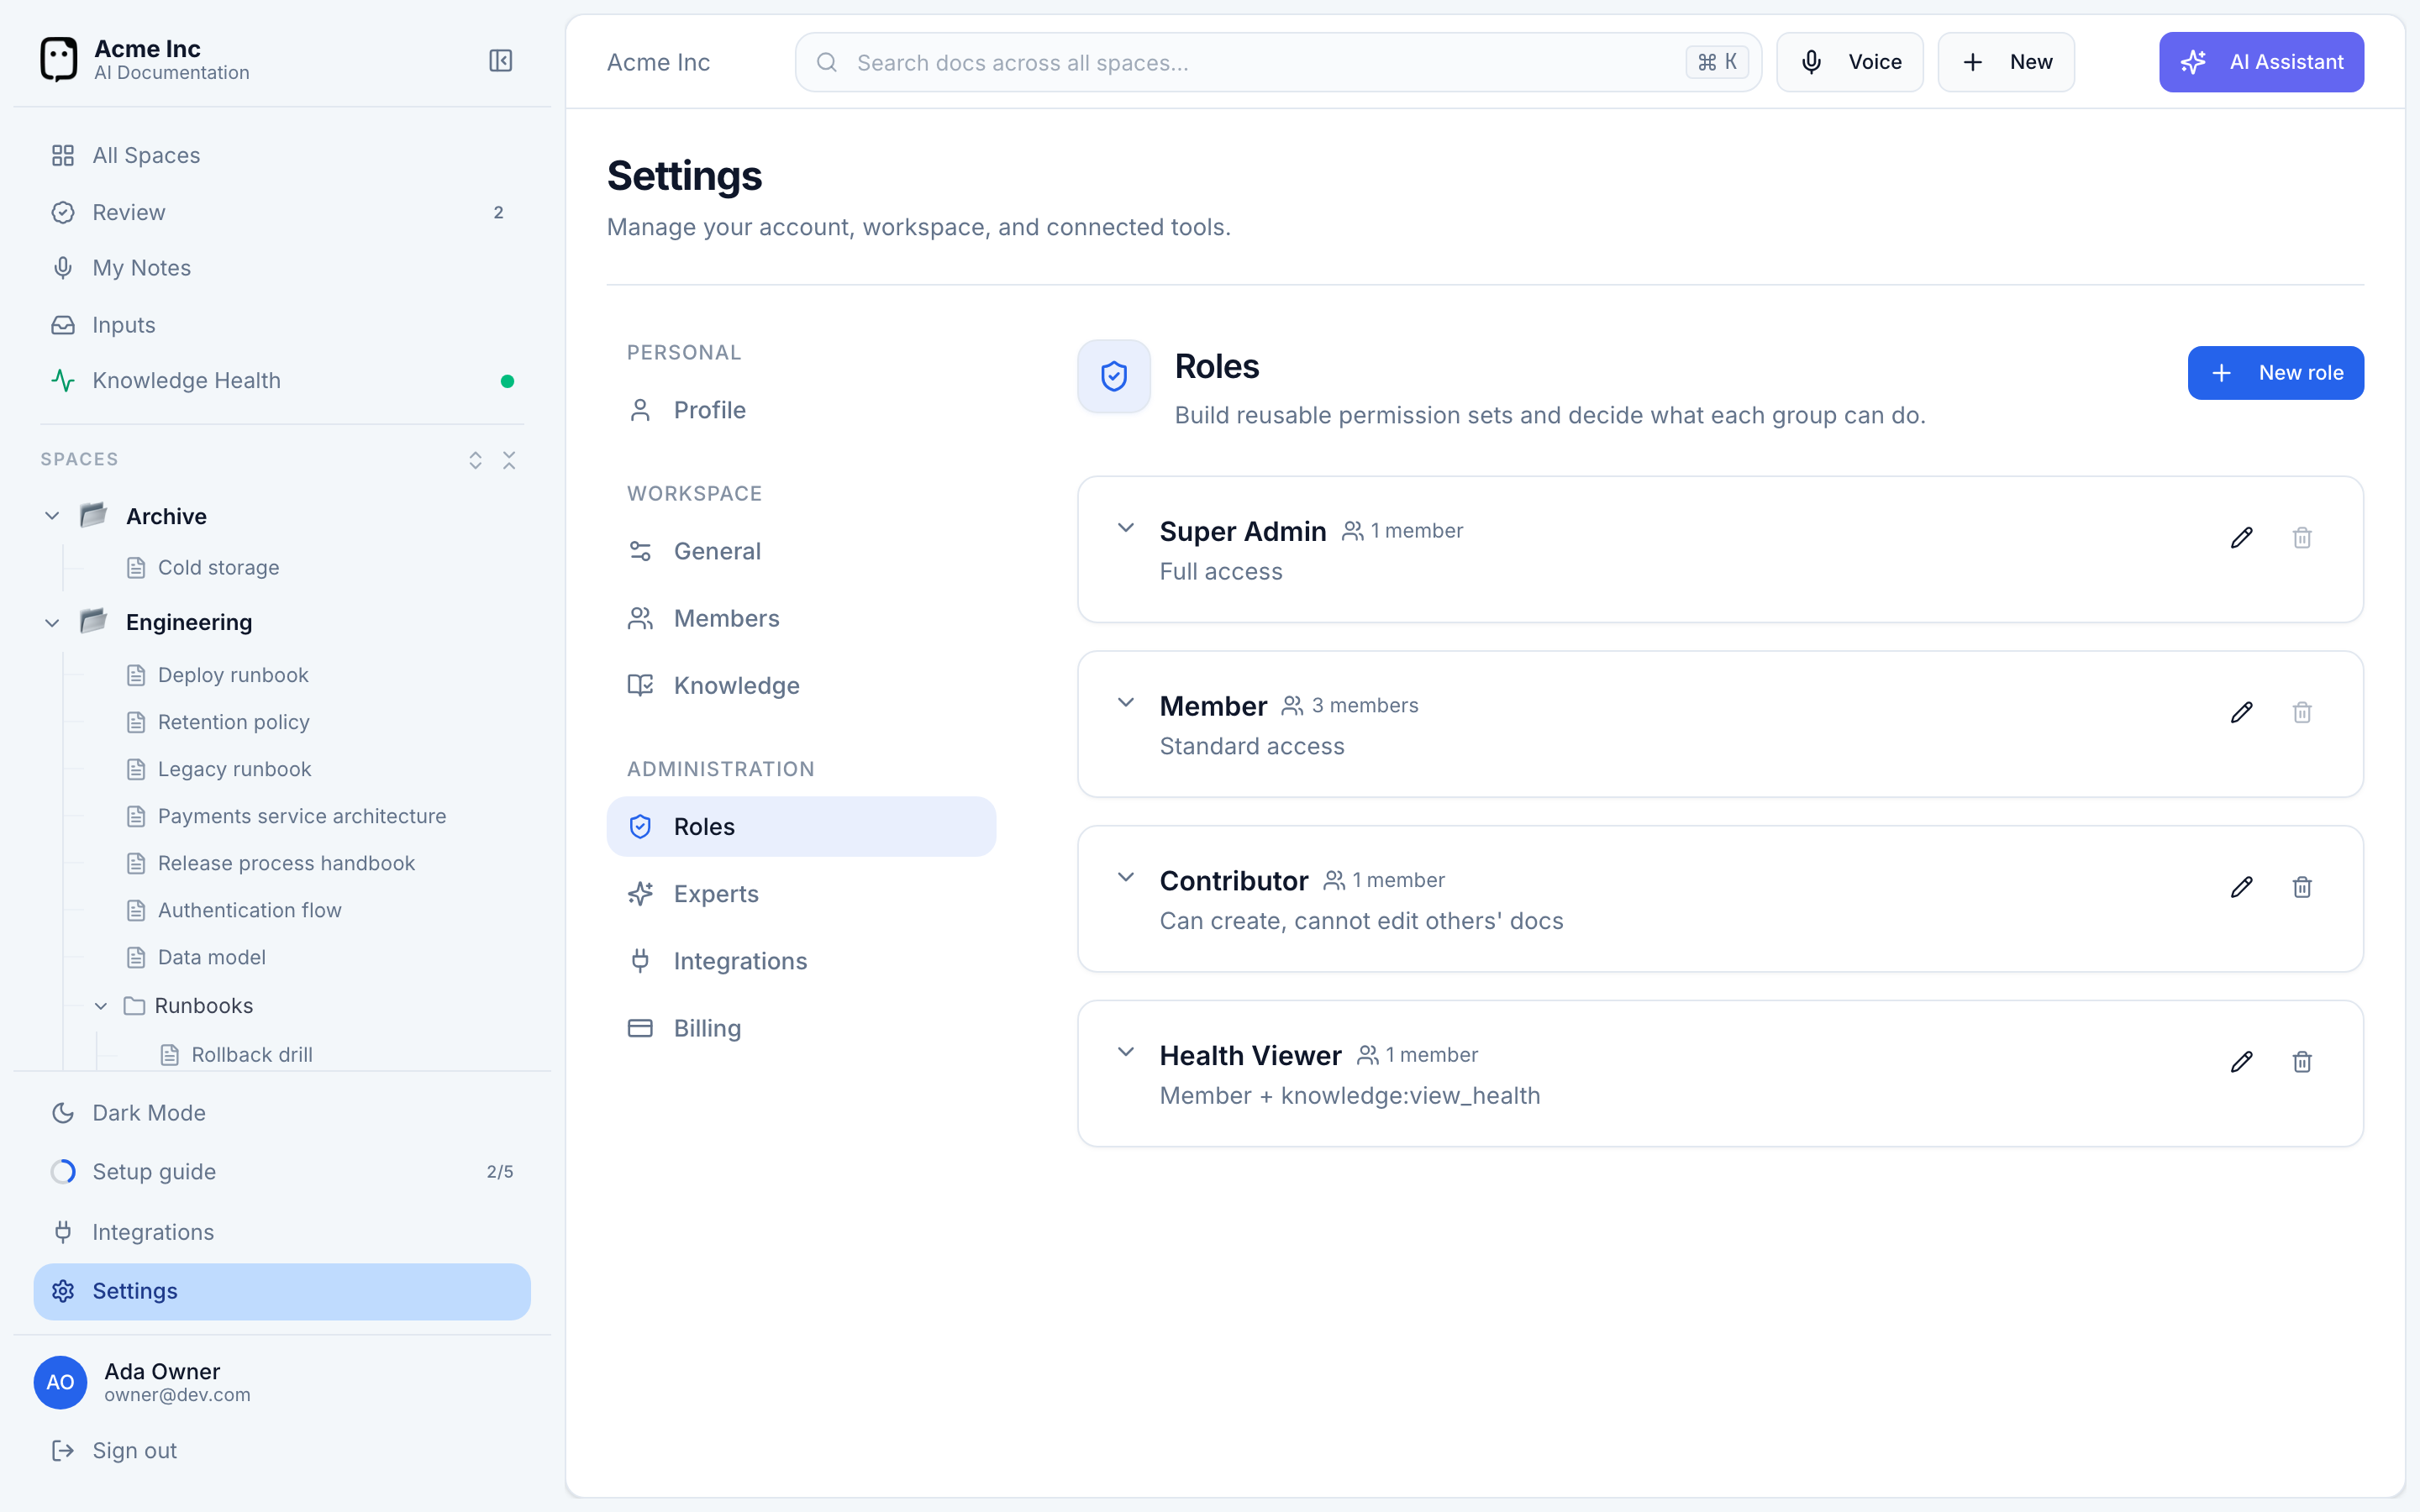The height and width of the screenshot is (1512, 2420).
Task: Click the owner@dev.com email text
Action: click(x=177, y=1395)
